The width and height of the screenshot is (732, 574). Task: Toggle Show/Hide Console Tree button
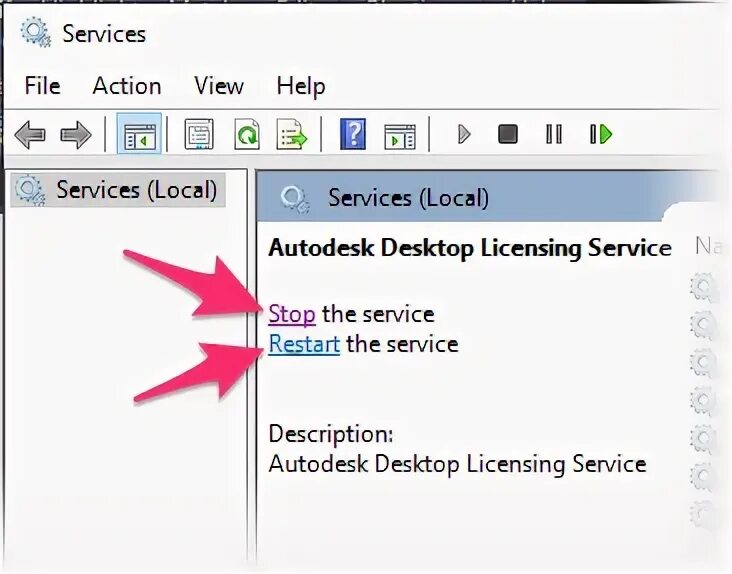(139, 133)
